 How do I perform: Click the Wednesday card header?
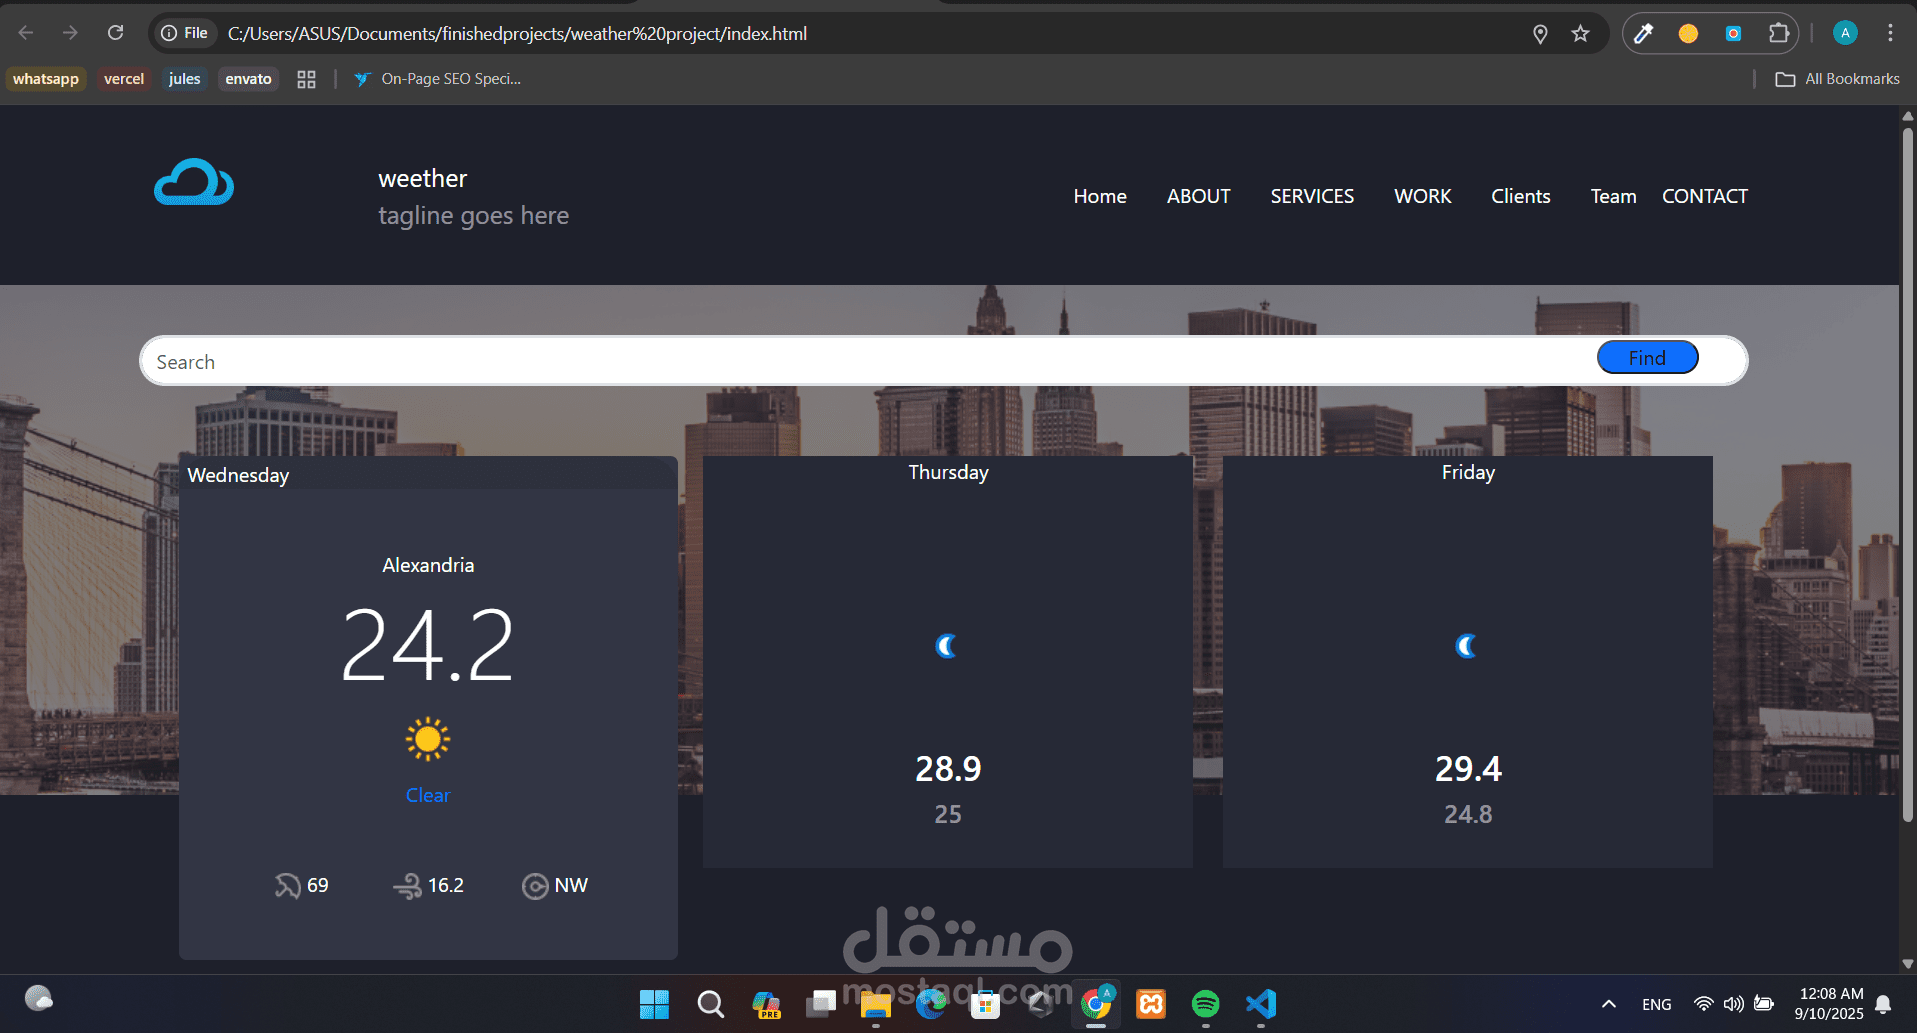(x=428, y=474)
